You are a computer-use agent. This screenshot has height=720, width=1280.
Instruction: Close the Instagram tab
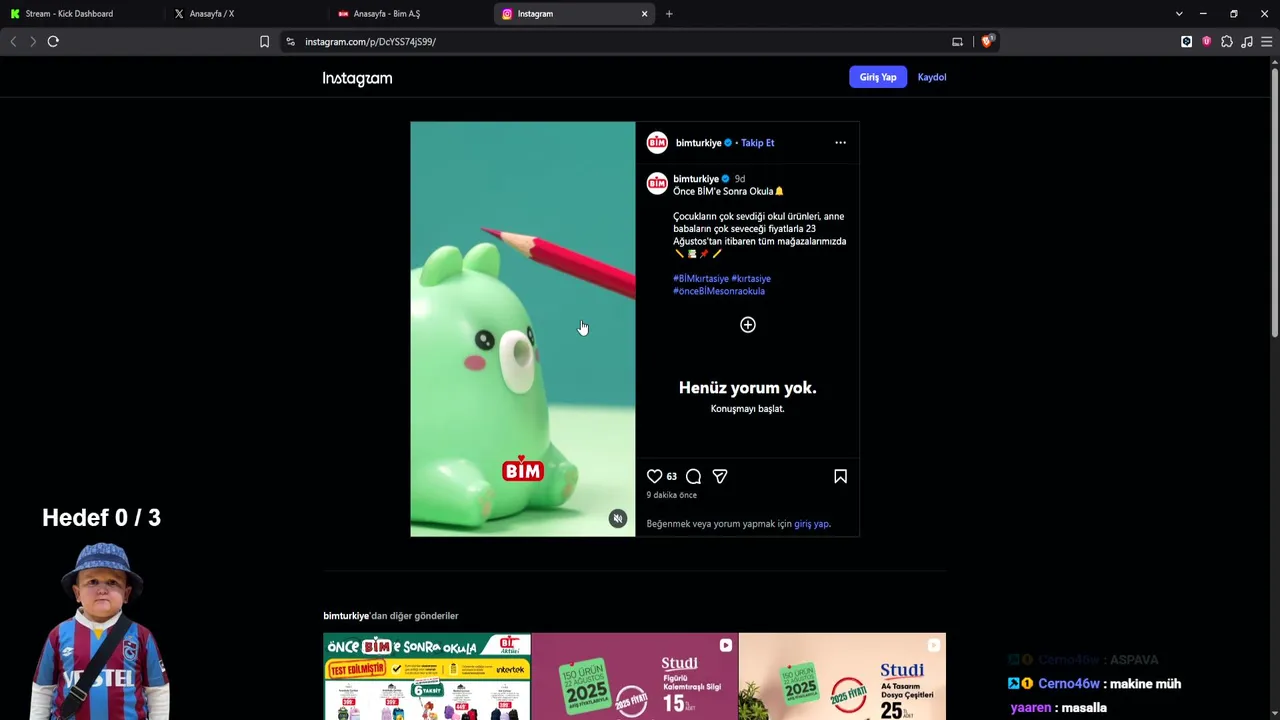pyautogui.click(x=644, y=14)
